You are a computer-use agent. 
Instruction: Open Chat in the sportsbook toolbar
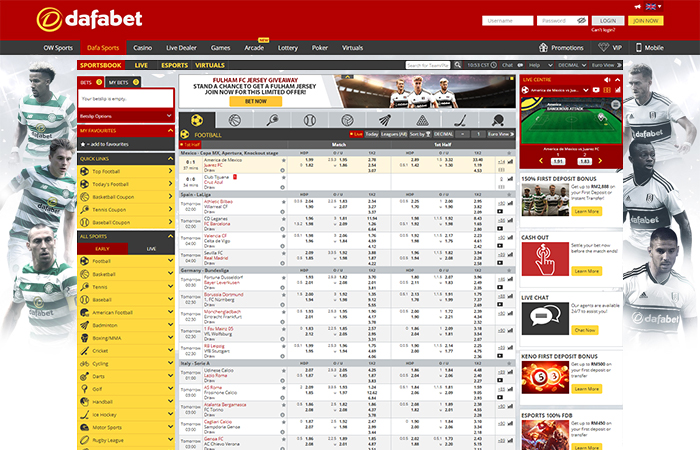pyautogui.click(x=512, y=65)
